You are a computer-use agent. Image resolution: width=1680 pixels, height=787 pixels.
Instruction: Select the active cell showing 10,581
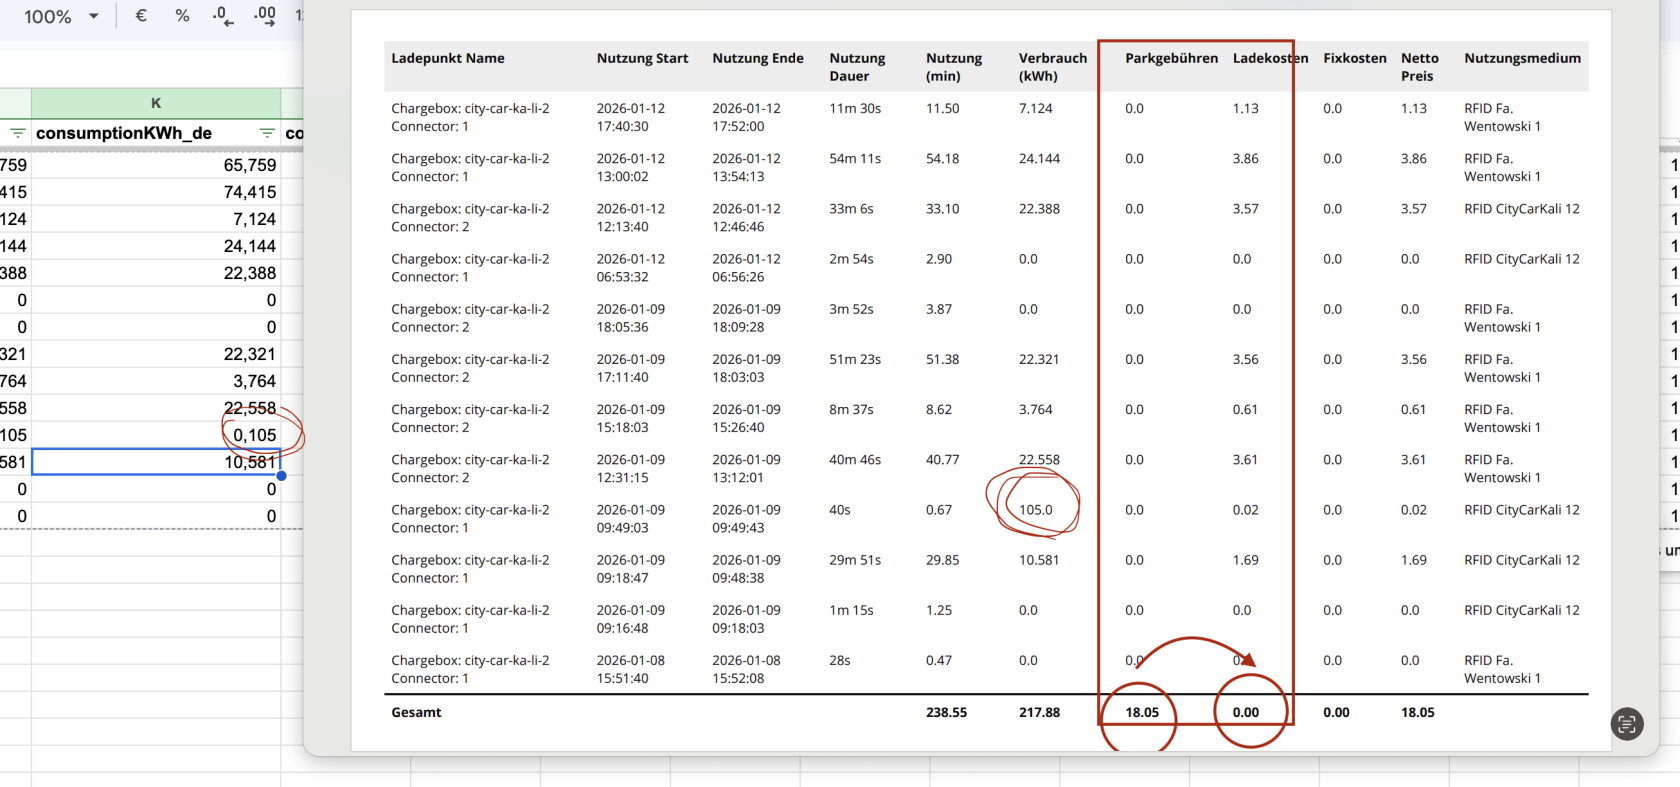pos(156,462)
